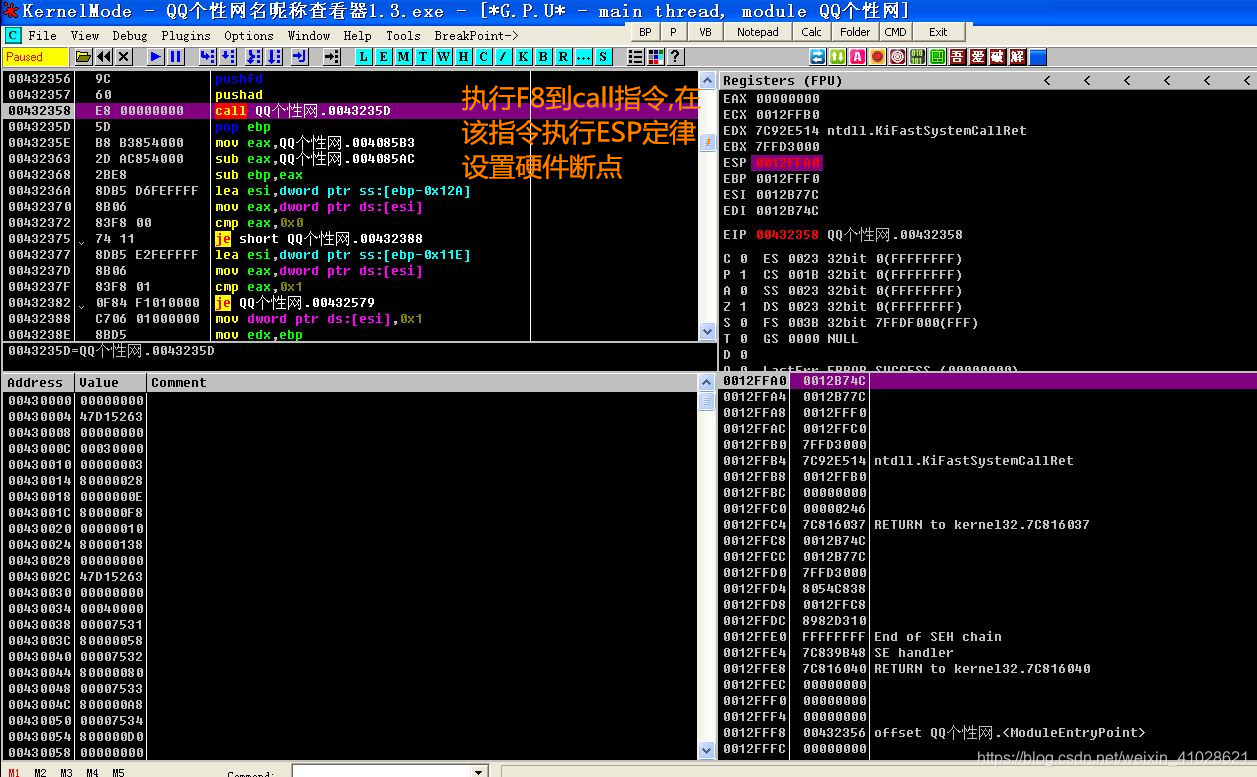Click into the Command input field

click(x=380, y=772)
